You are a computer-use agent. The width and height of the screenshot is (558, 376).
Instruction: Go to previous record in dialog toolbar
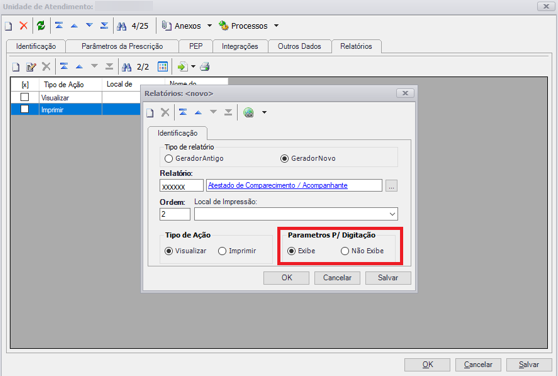click(198, 113)
